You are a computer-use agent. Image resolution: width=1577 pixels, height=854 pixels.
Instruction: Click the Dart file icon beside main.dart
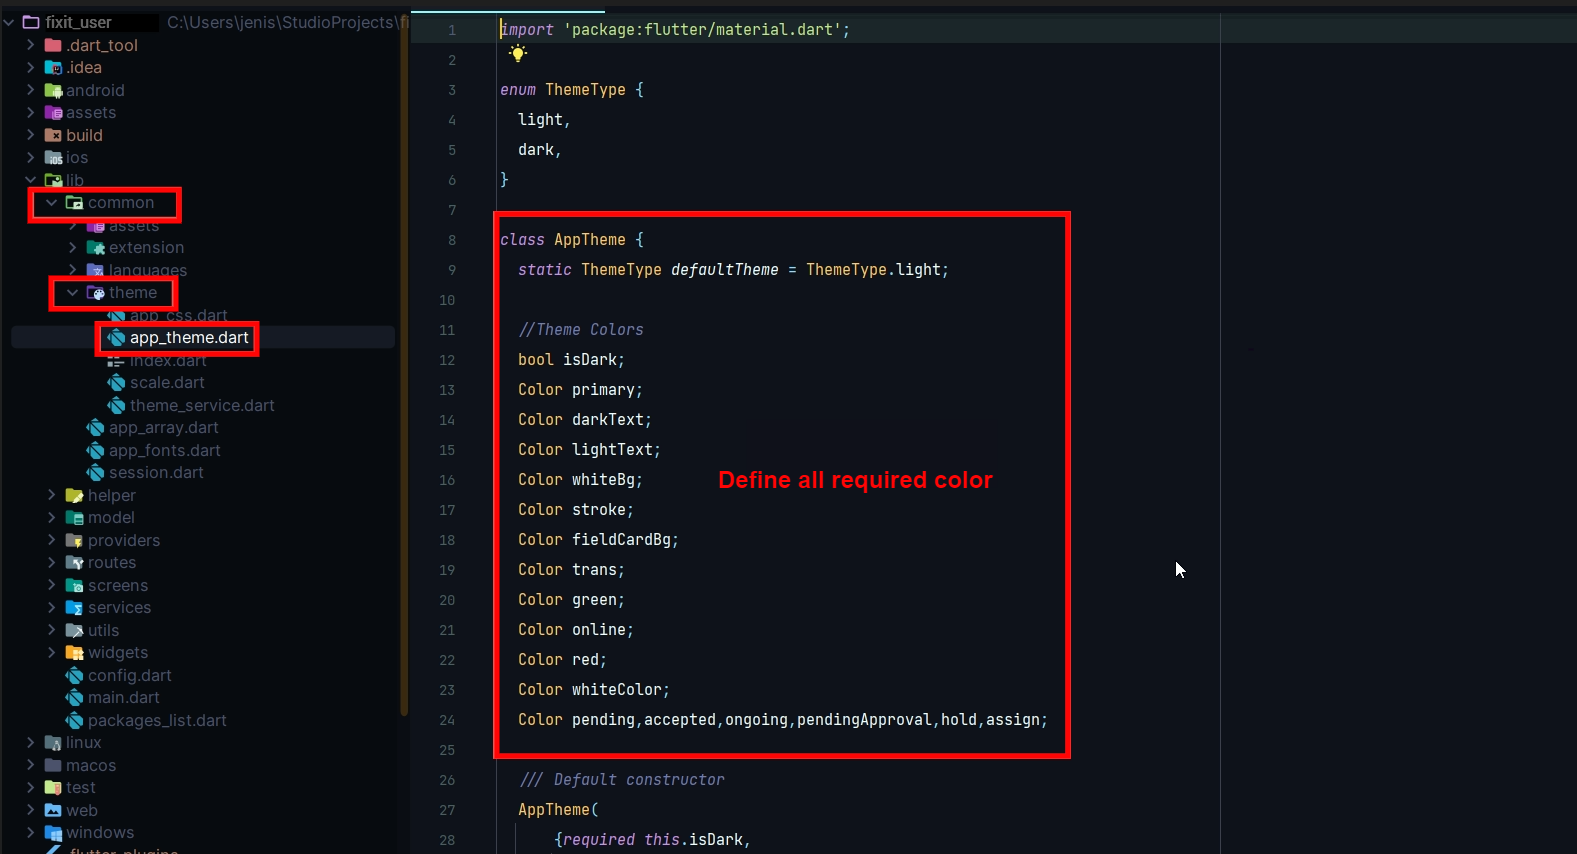coord(75,698)
